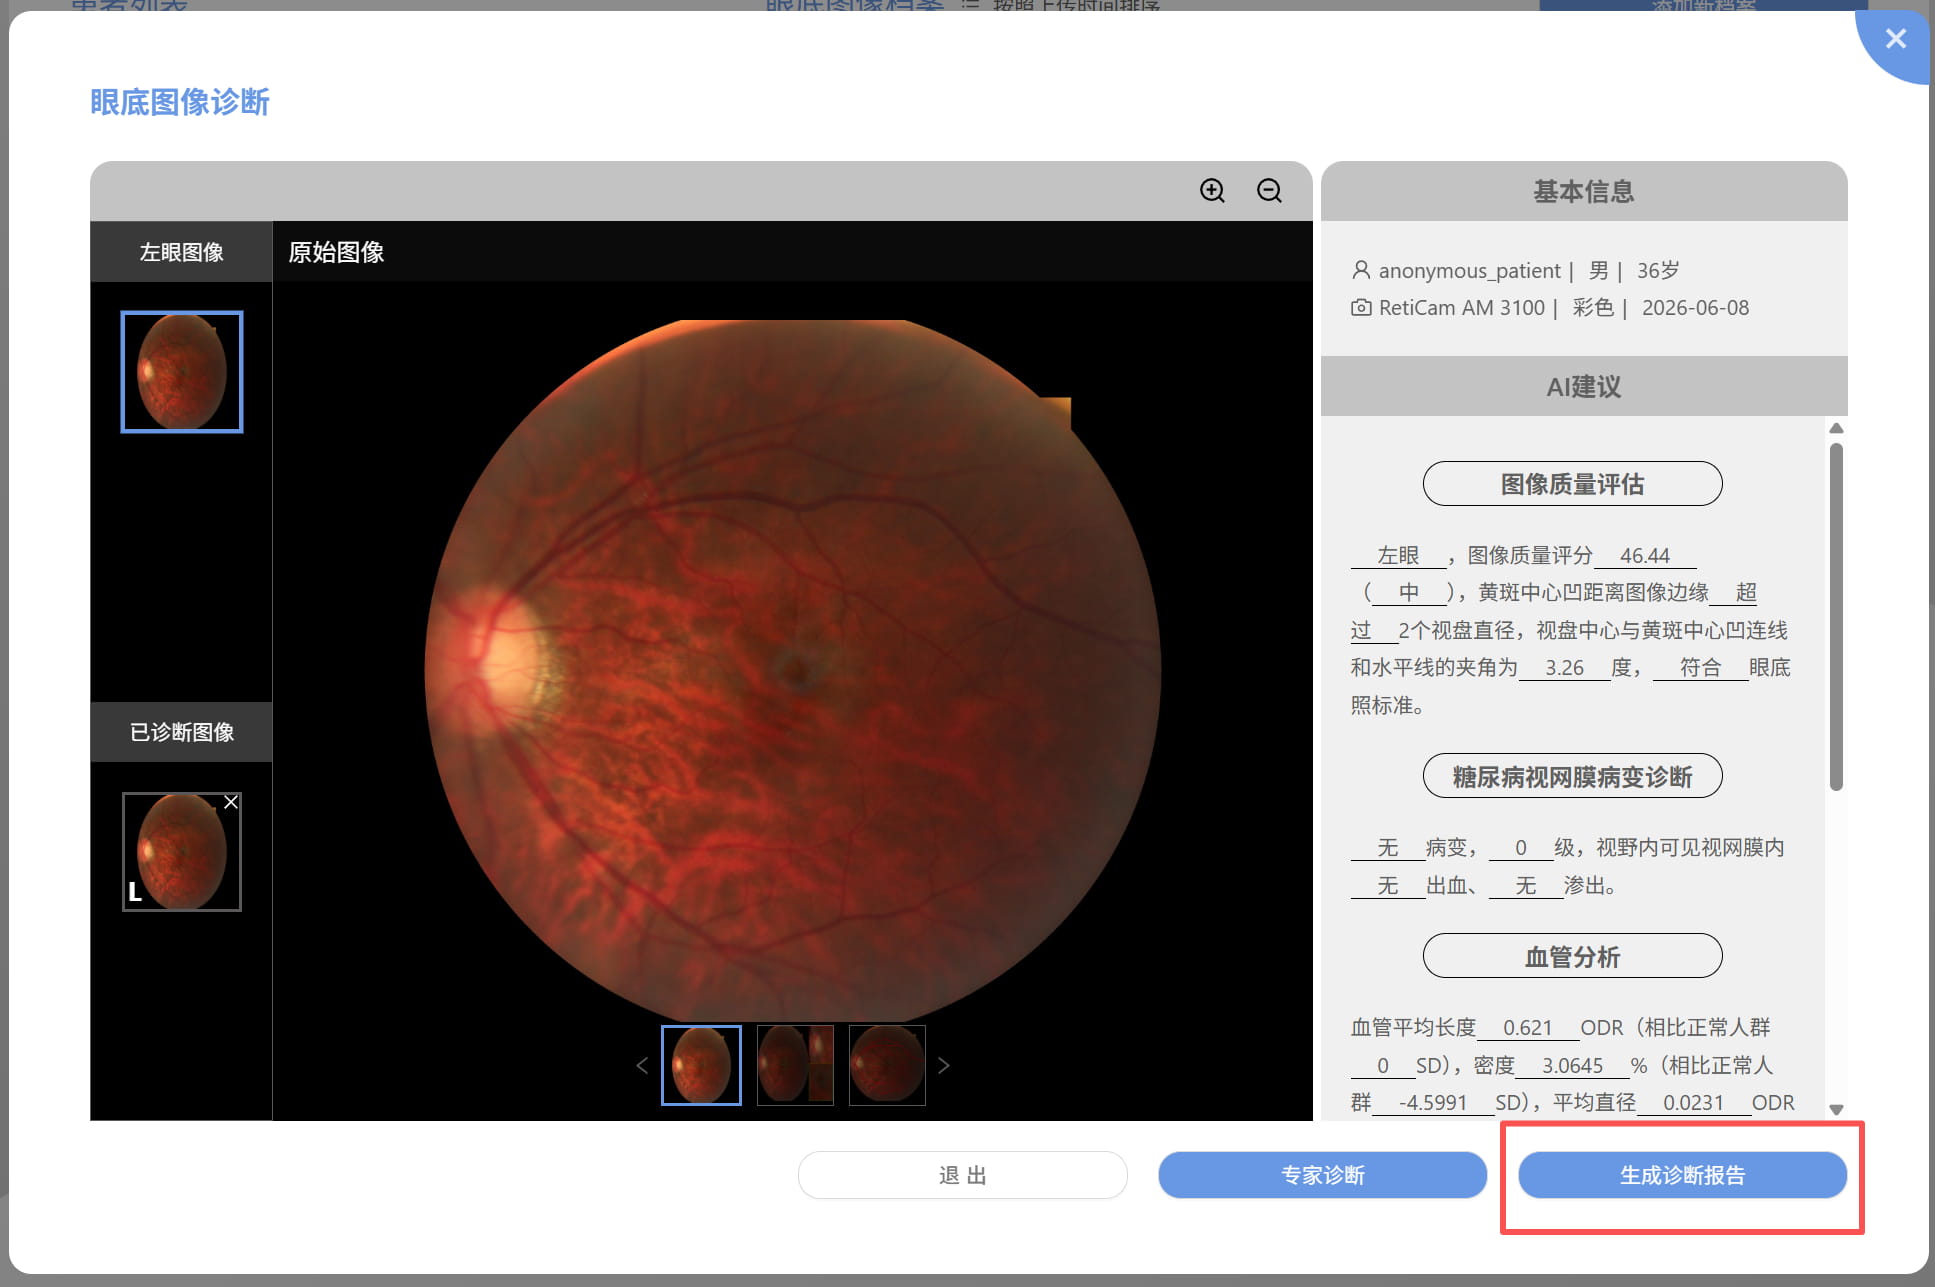Click the 已诊断图像 panel header
Screen dimensions: 1935x1287
[x=181, y=732]
